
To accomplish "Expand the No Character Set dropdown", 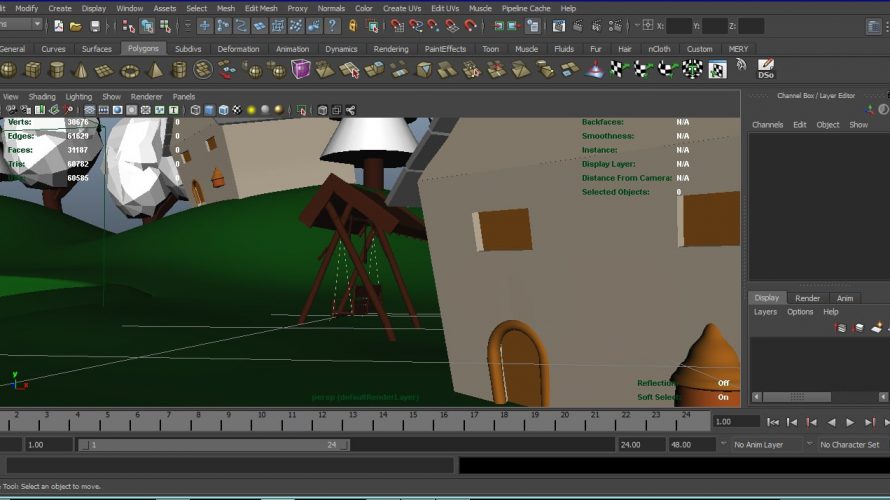I will coord(850,445).
